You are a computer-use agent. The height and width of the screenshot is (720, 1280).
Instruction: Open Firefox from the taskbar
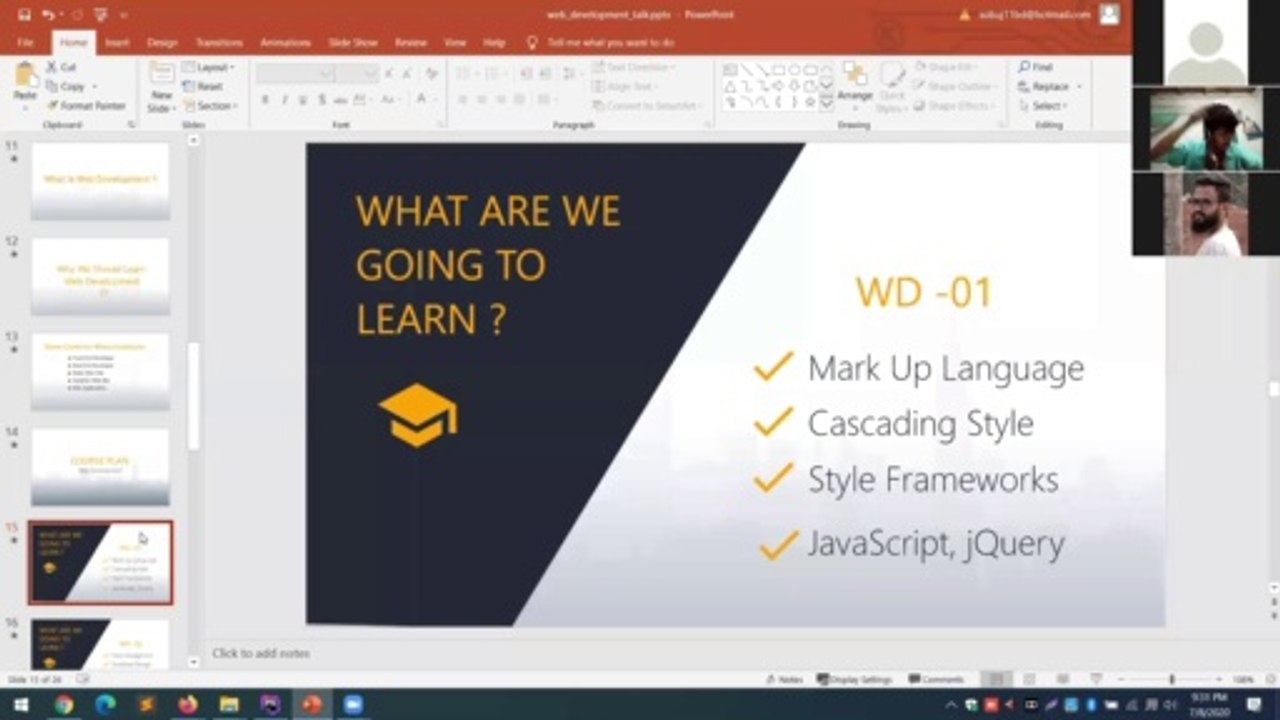coord(187,705)
